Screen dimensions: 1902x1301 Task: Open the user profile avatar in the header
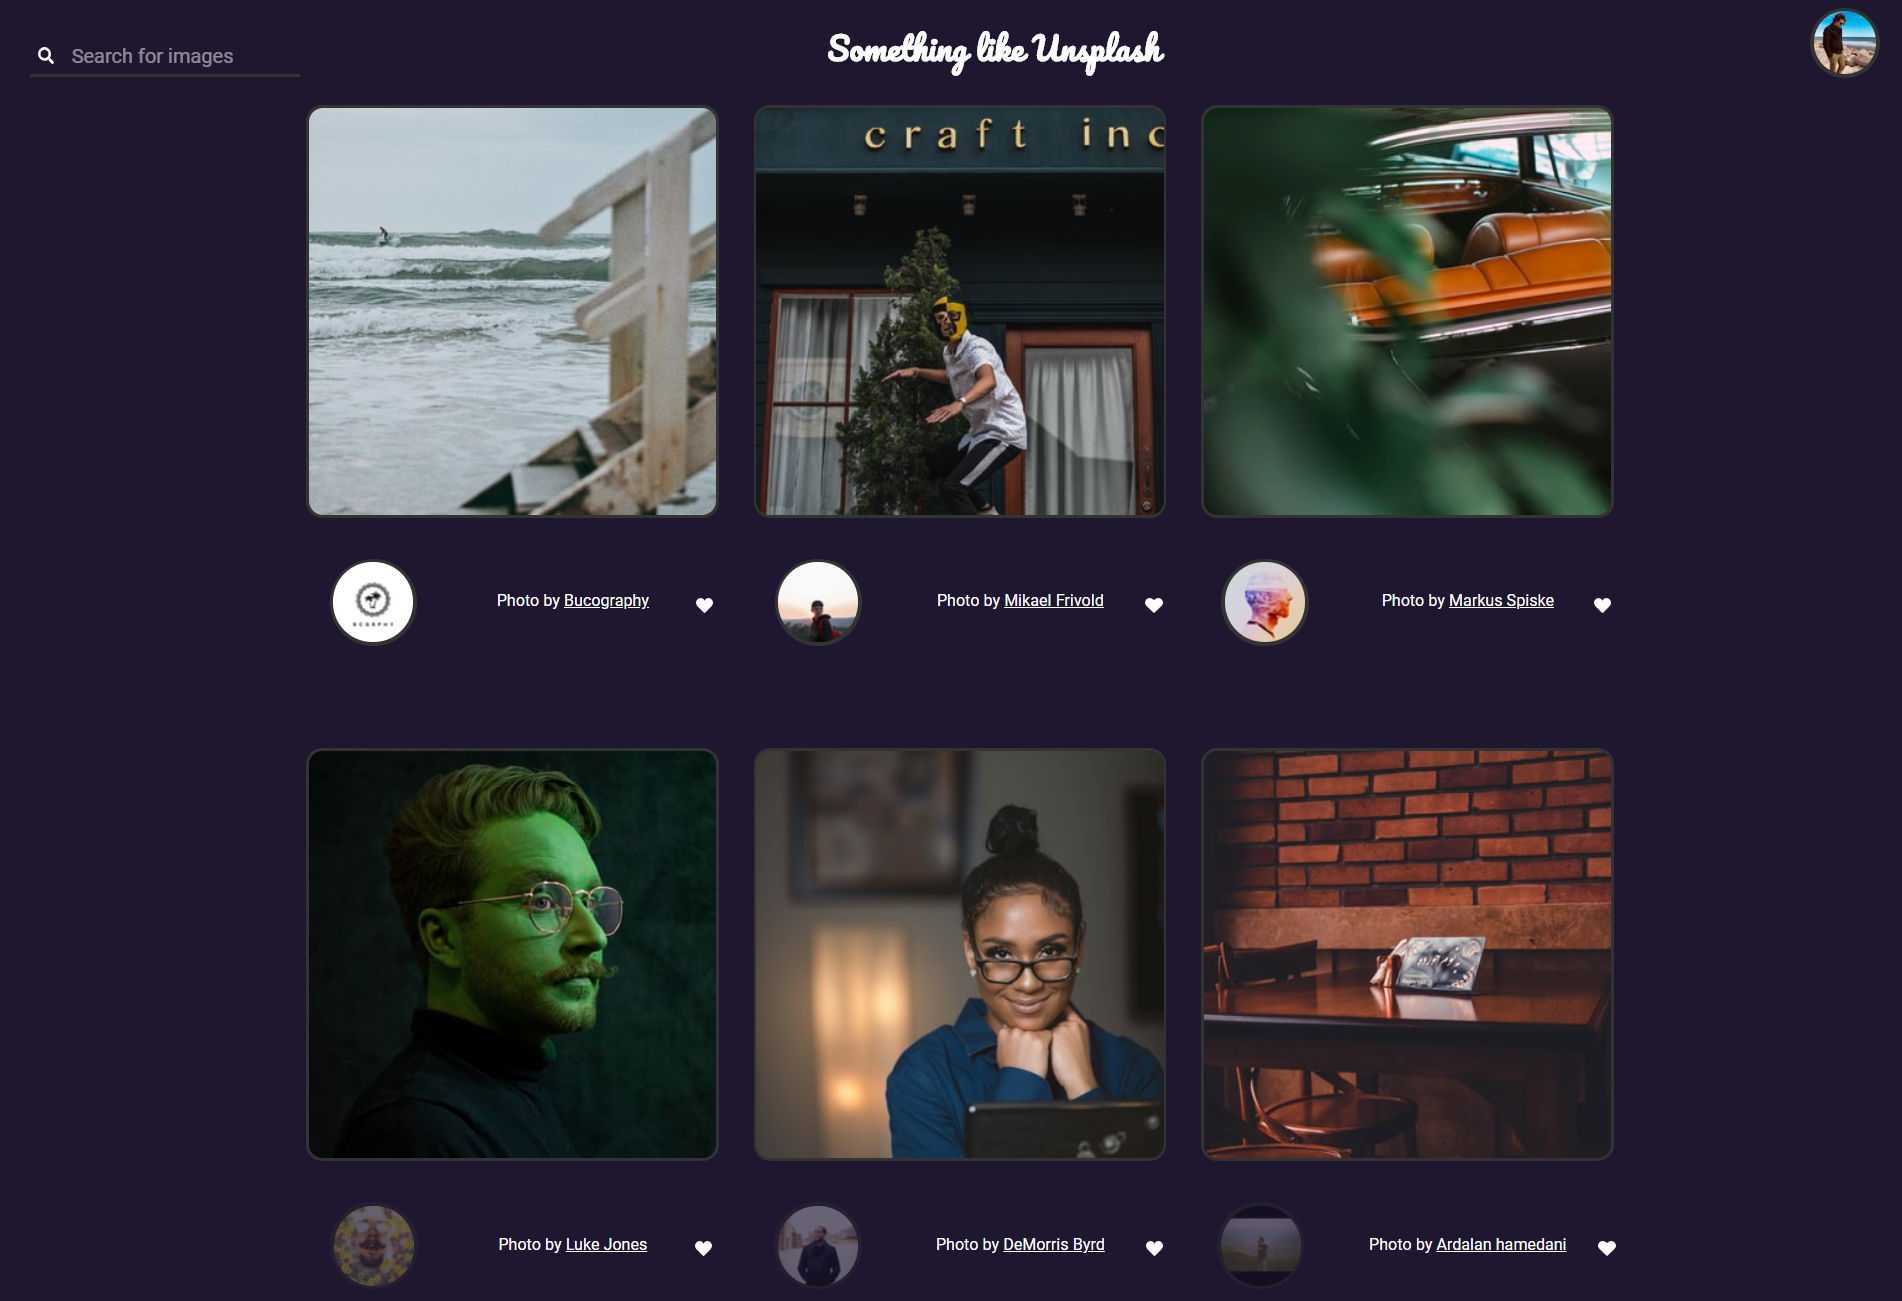pyautogui.click(x=1845, y=43)
